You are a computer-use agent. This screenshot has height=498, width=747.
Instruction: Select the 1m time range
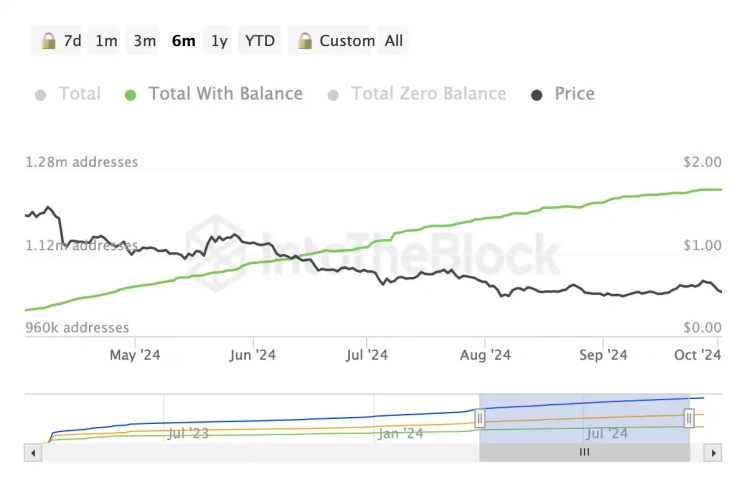click(106, 41)
